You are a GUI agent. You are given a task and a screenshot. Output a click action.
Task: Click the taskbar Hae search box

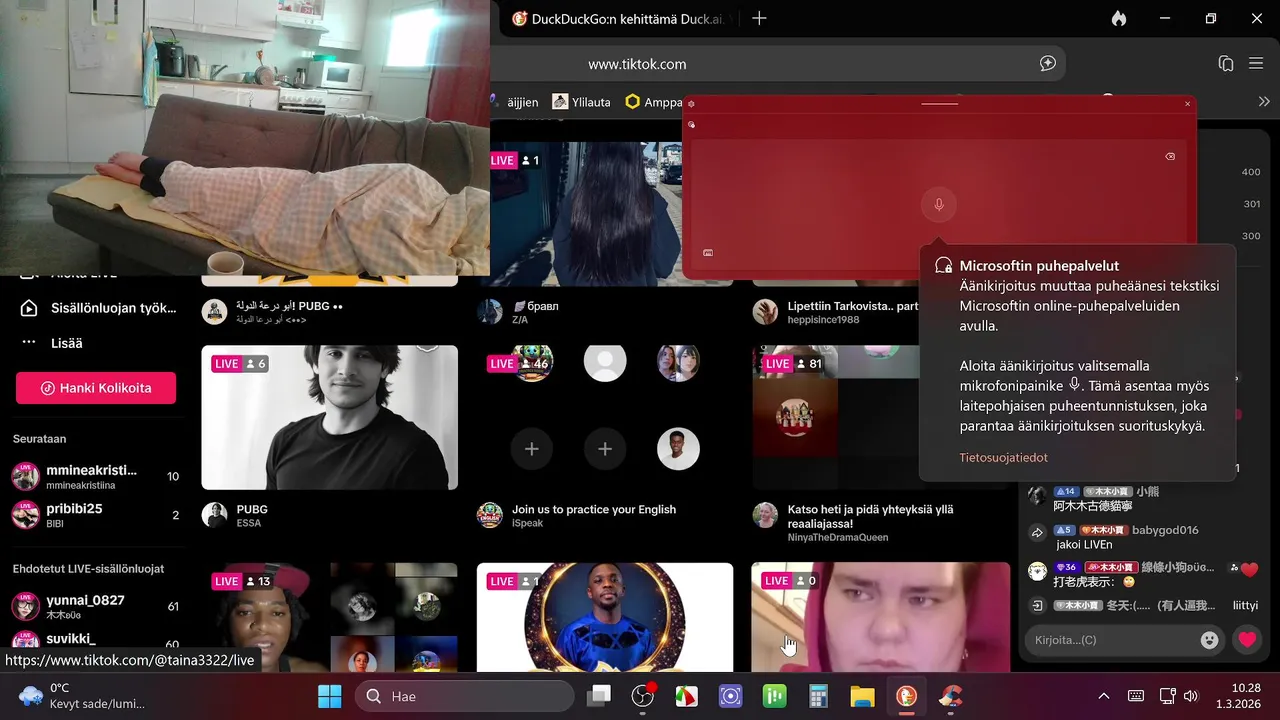pyautogui.click(x=465, y=696)
